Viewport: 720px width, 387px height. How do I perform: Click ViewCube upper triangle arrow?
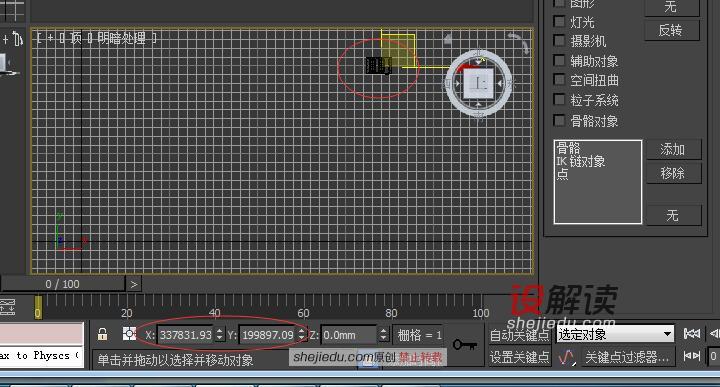coord(478,62)
